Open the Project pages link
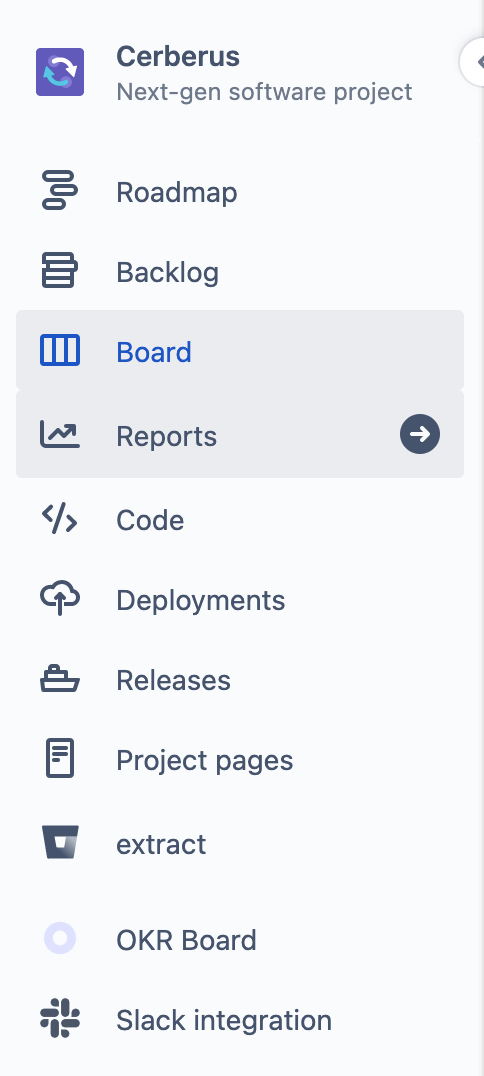This screenshot has height=1076, width=484. (x=240, y=759)
